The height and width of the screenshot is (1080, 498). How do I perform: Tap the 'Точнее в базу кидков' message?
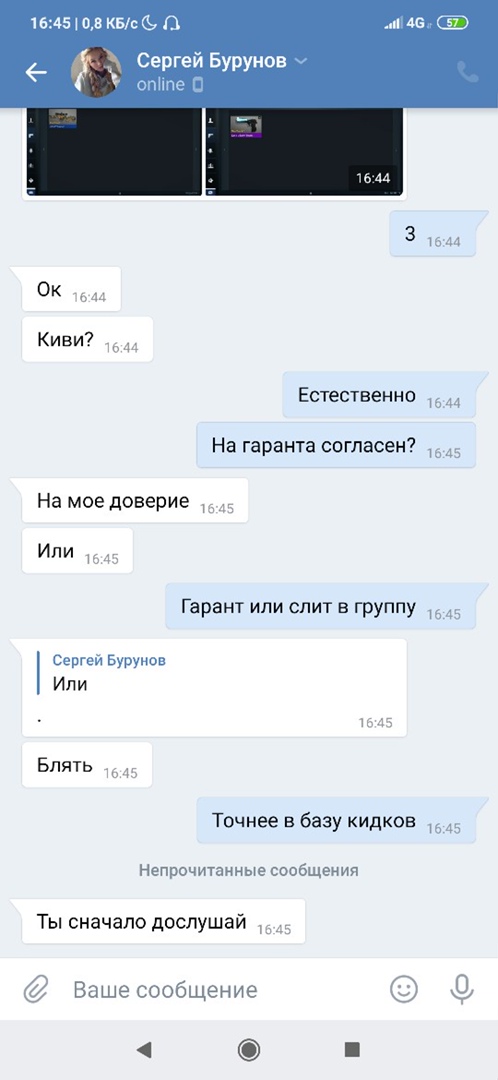(x=336, y=820)
